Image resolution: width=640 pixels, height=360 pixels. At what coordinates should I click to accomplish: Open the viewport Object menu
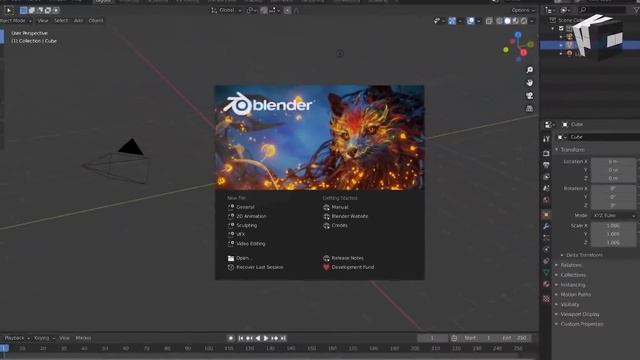tap(96, 20)
